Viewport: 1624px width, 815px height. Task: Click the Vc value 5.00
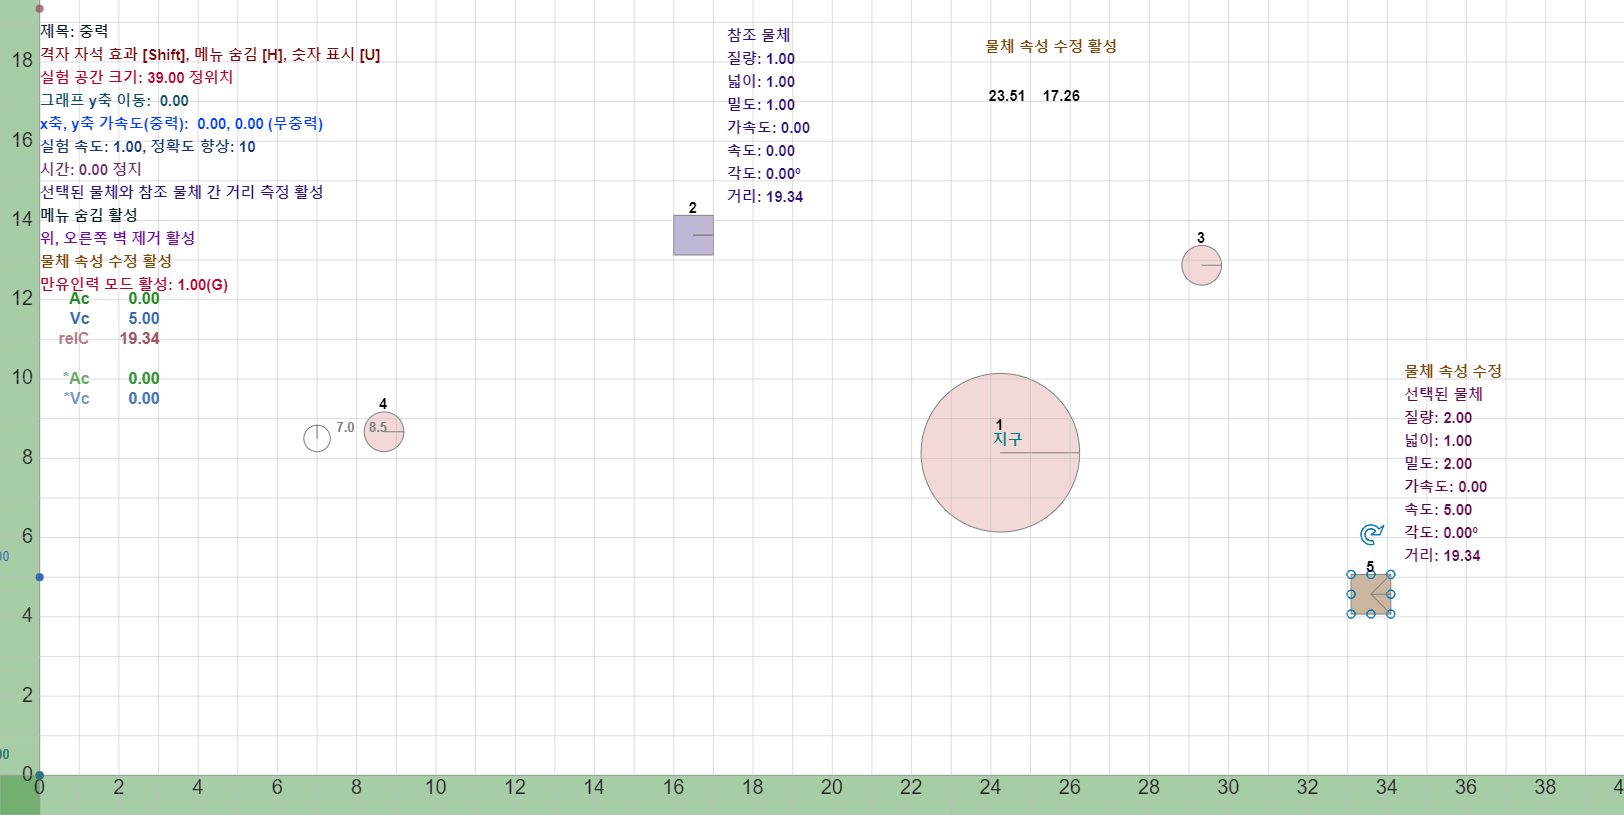(x=144, y=318)
